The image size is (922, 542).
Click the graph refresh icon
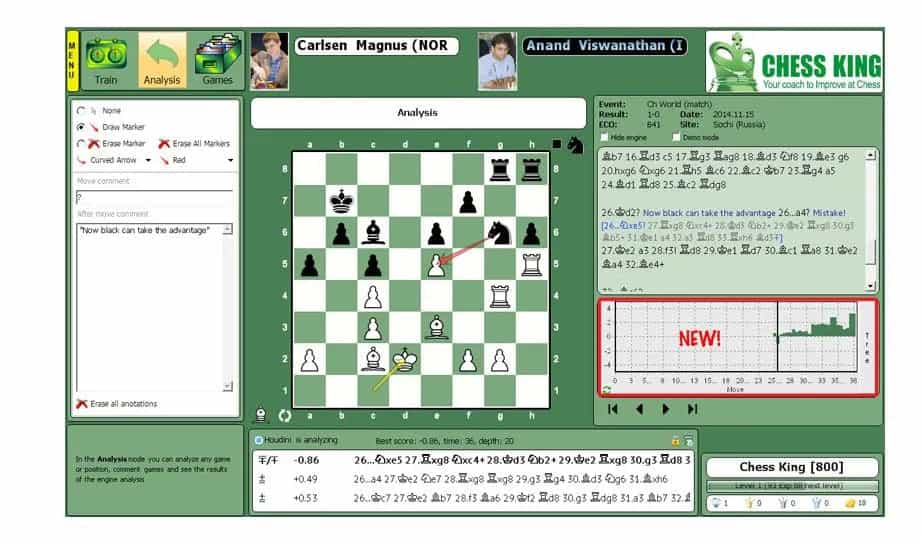click(607, 390)
